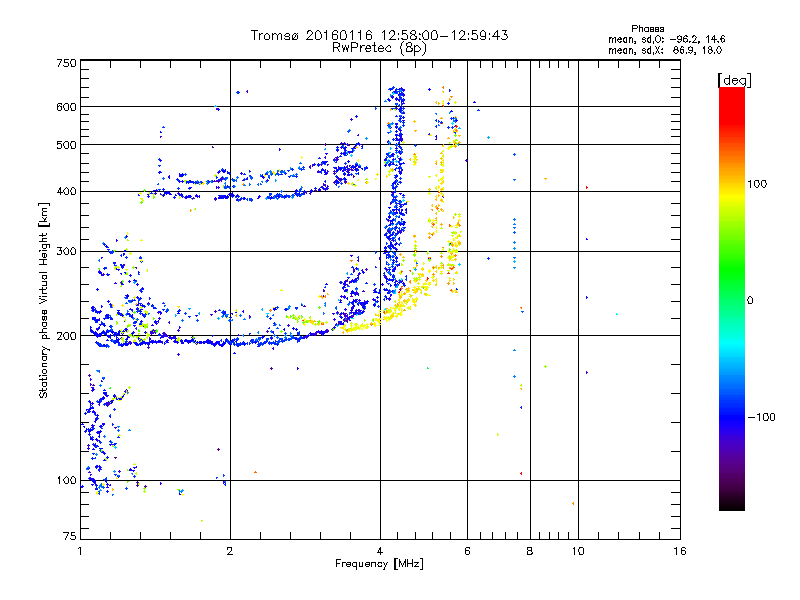The width and height of the screenshot is (800, 600).
Task: Click the x-axis tick label '1'
Action: click(80, 551)
